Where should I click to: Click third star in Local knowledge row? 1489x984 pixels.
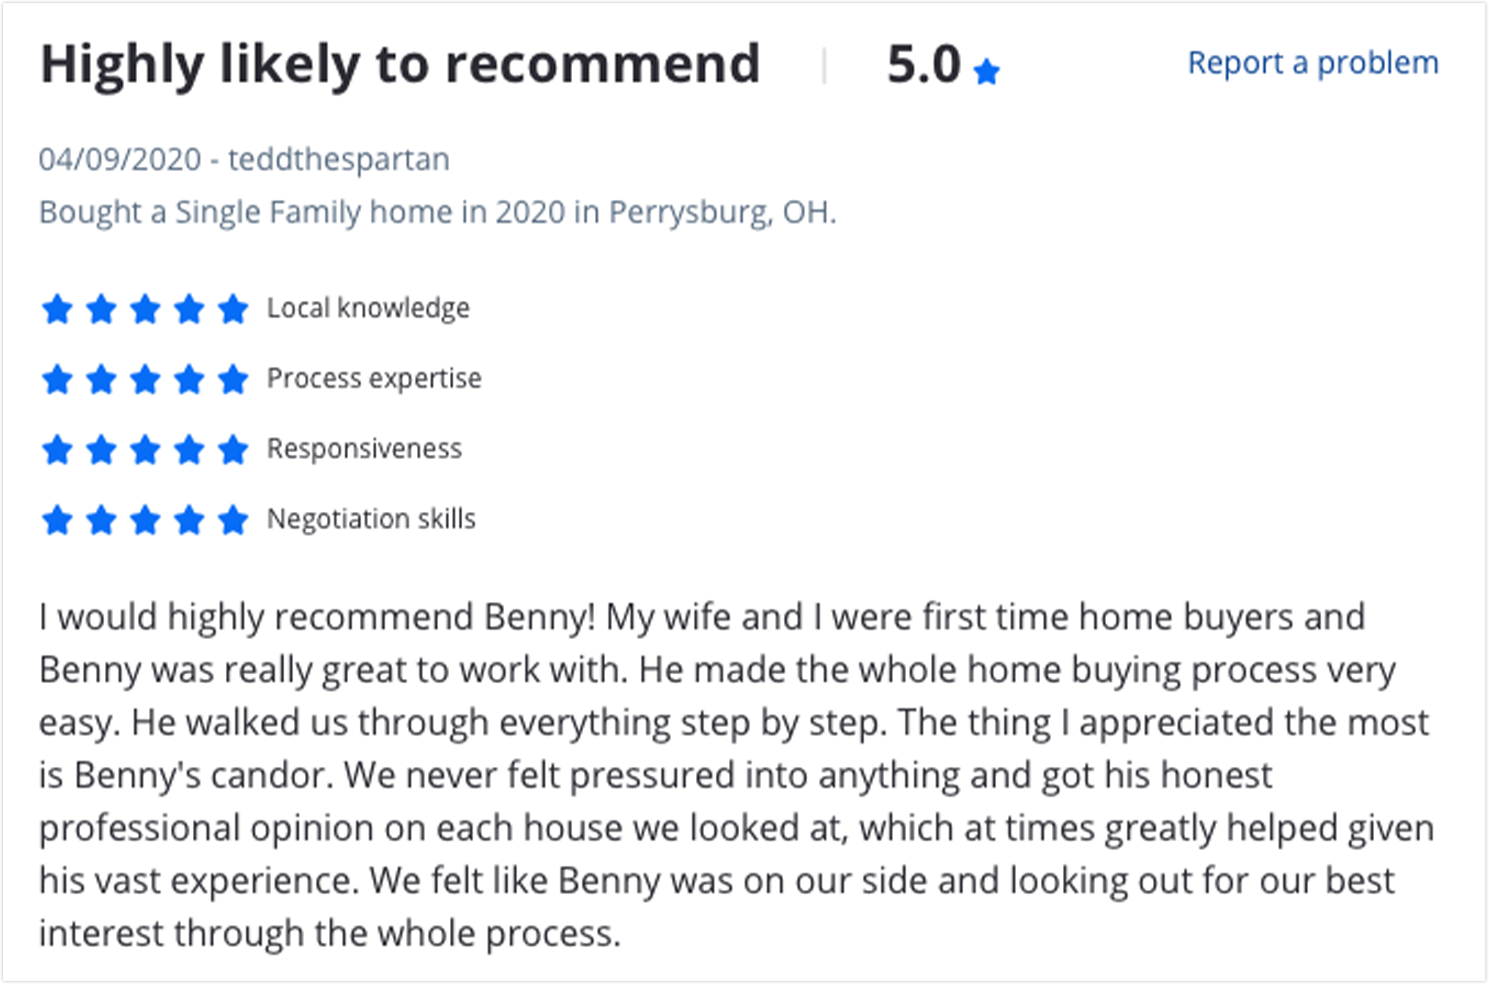[x=145, y=309]
